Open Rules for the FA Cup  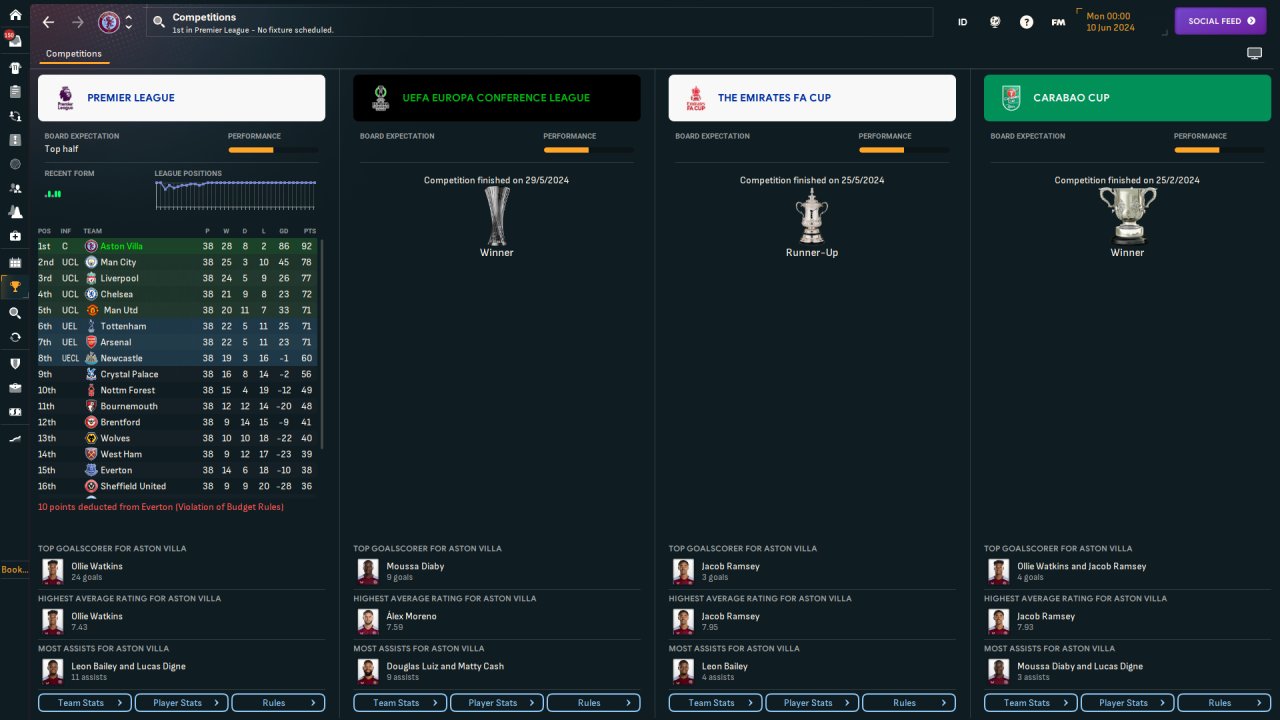[x=909, y=703]
